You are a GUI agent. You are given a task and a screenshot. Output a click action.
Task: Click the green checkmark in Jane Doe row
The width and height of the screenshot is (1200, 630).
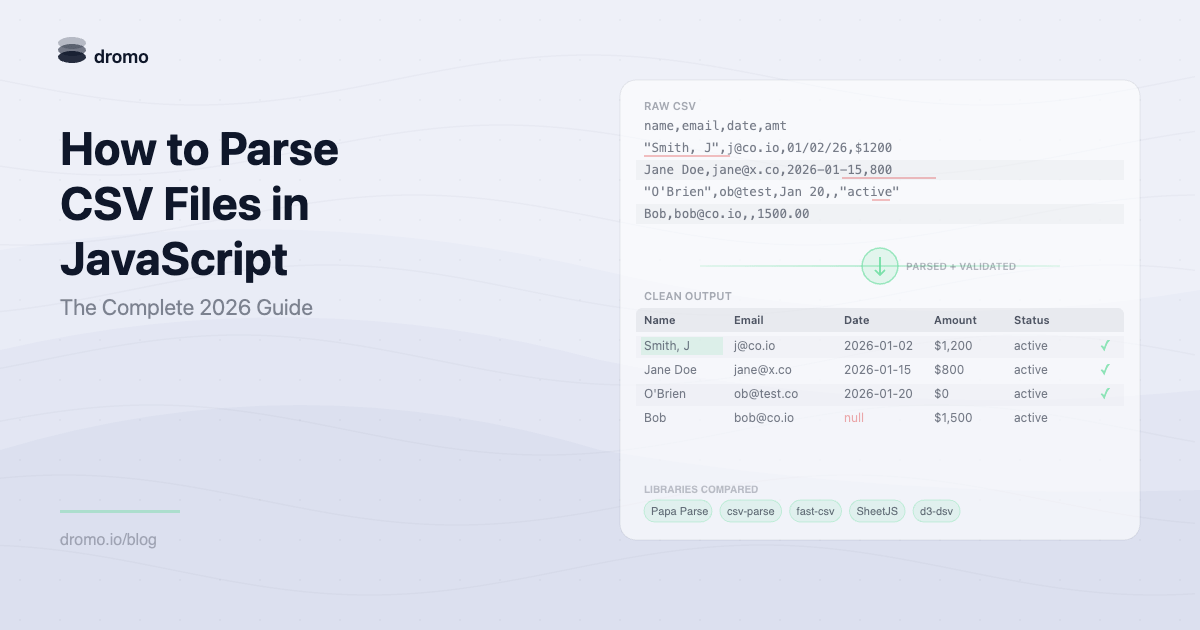point(1105,370)
